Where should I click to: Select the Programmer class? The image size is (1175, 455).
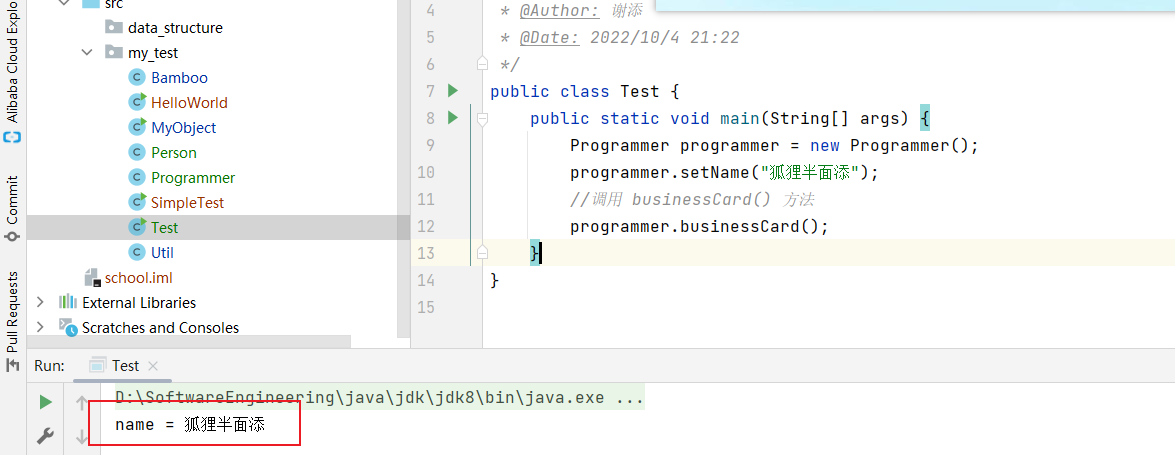point(193,178)
